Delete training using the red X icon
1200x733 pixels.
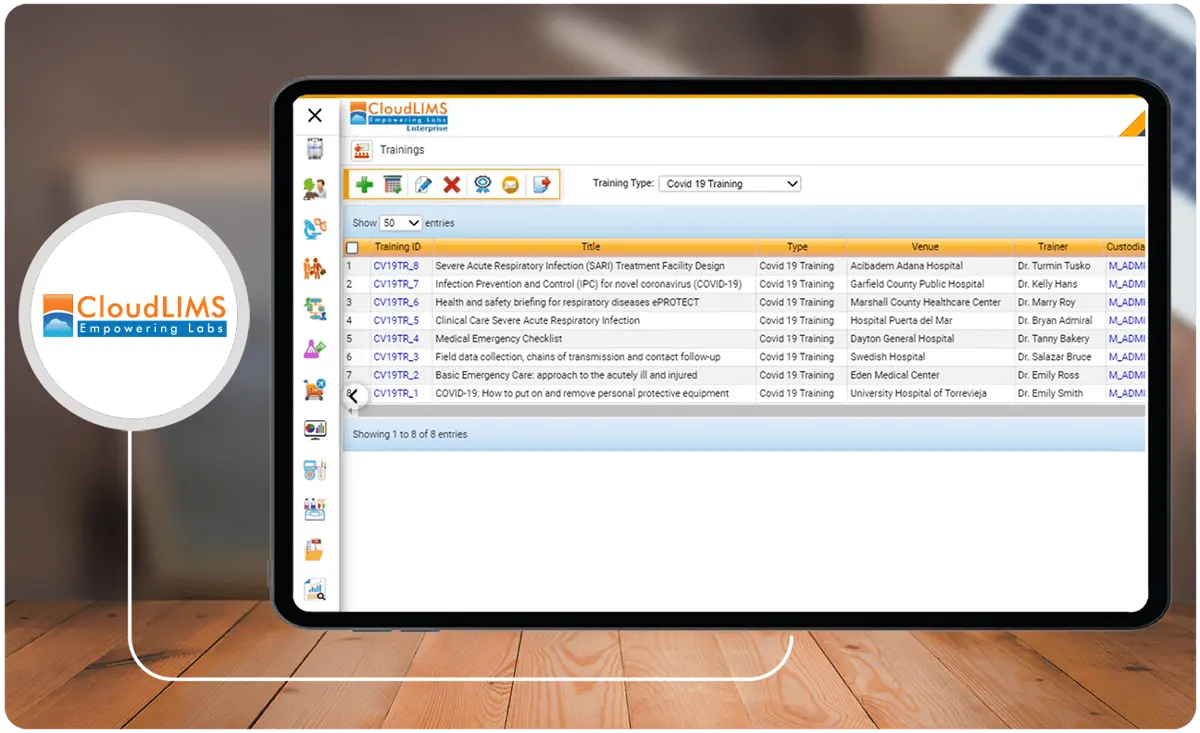452,184
